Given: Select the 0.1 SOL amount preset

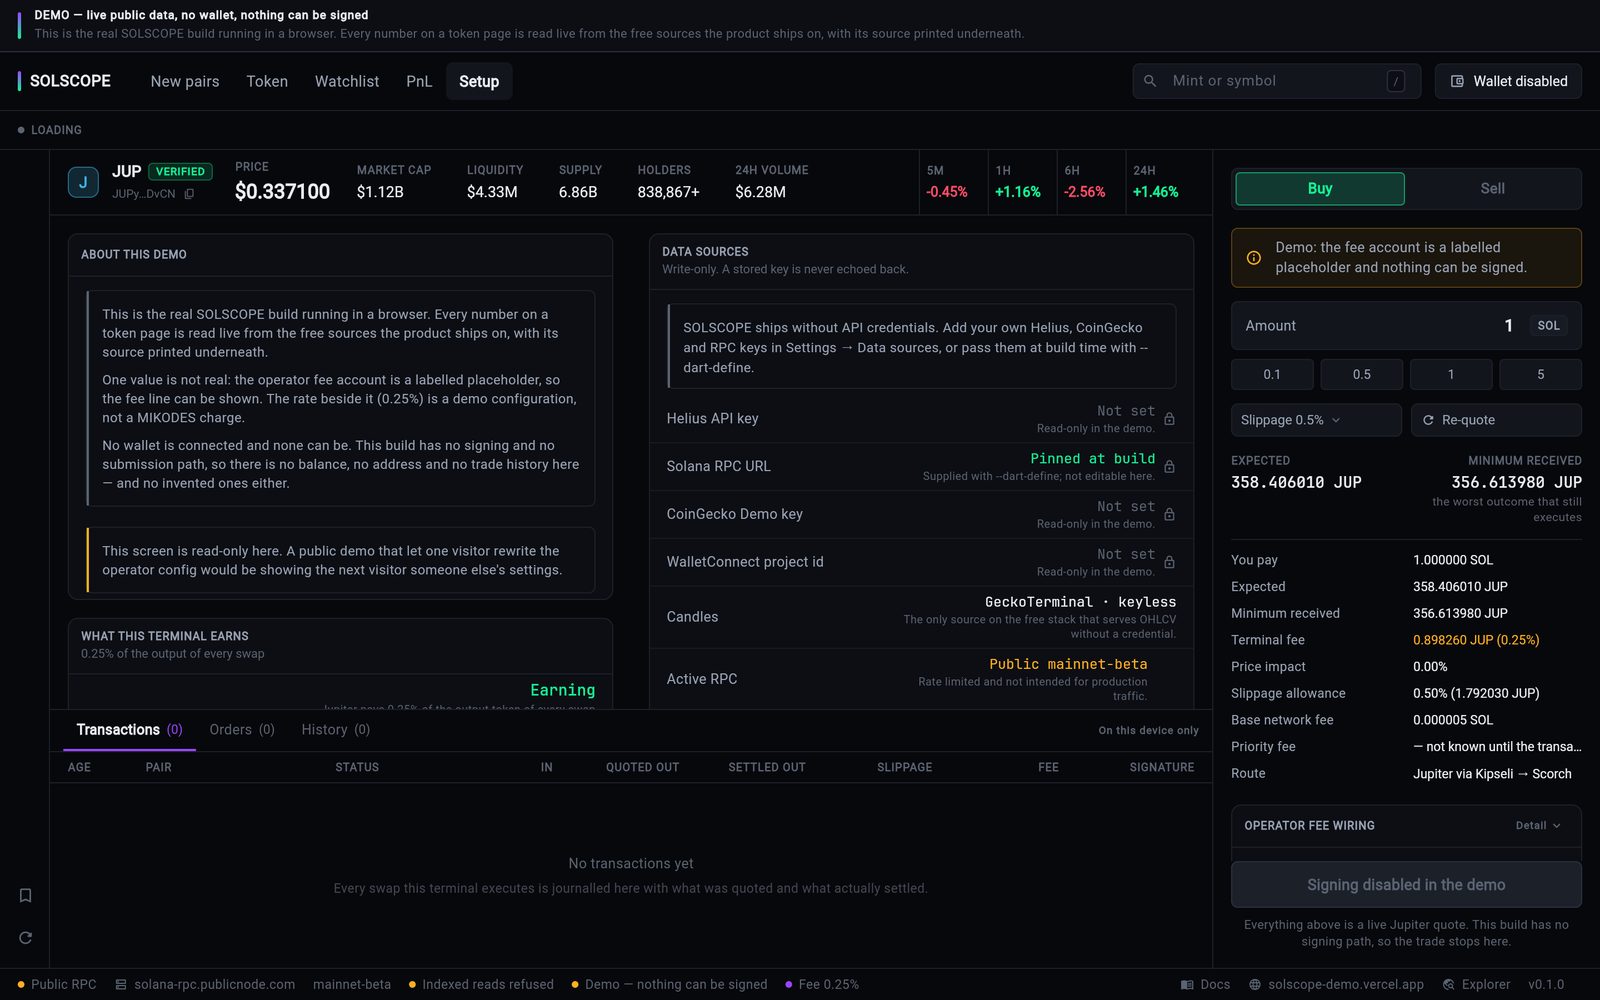Looking at the screenshot, I should tap(1272, 375).
